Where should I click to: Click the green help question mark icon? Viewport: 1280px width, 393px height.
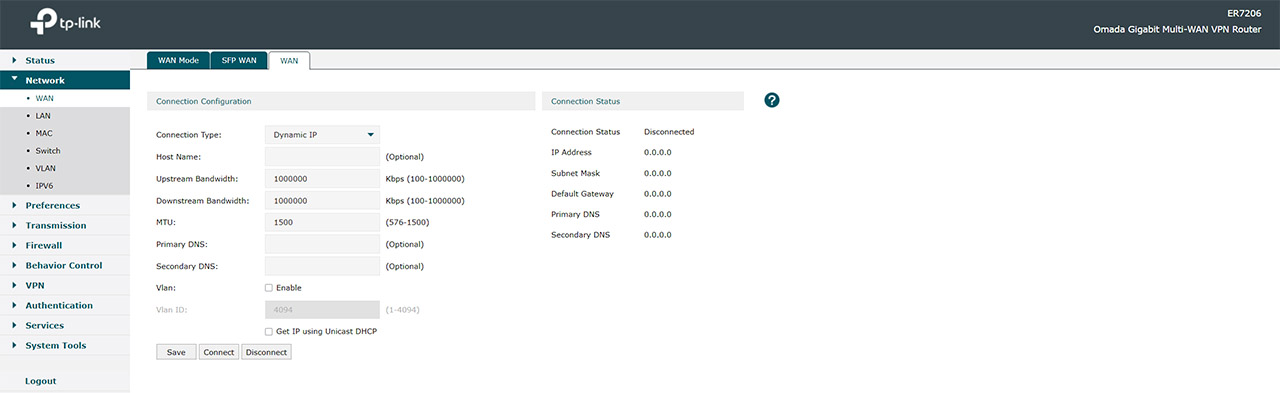(x=771, y=100)
